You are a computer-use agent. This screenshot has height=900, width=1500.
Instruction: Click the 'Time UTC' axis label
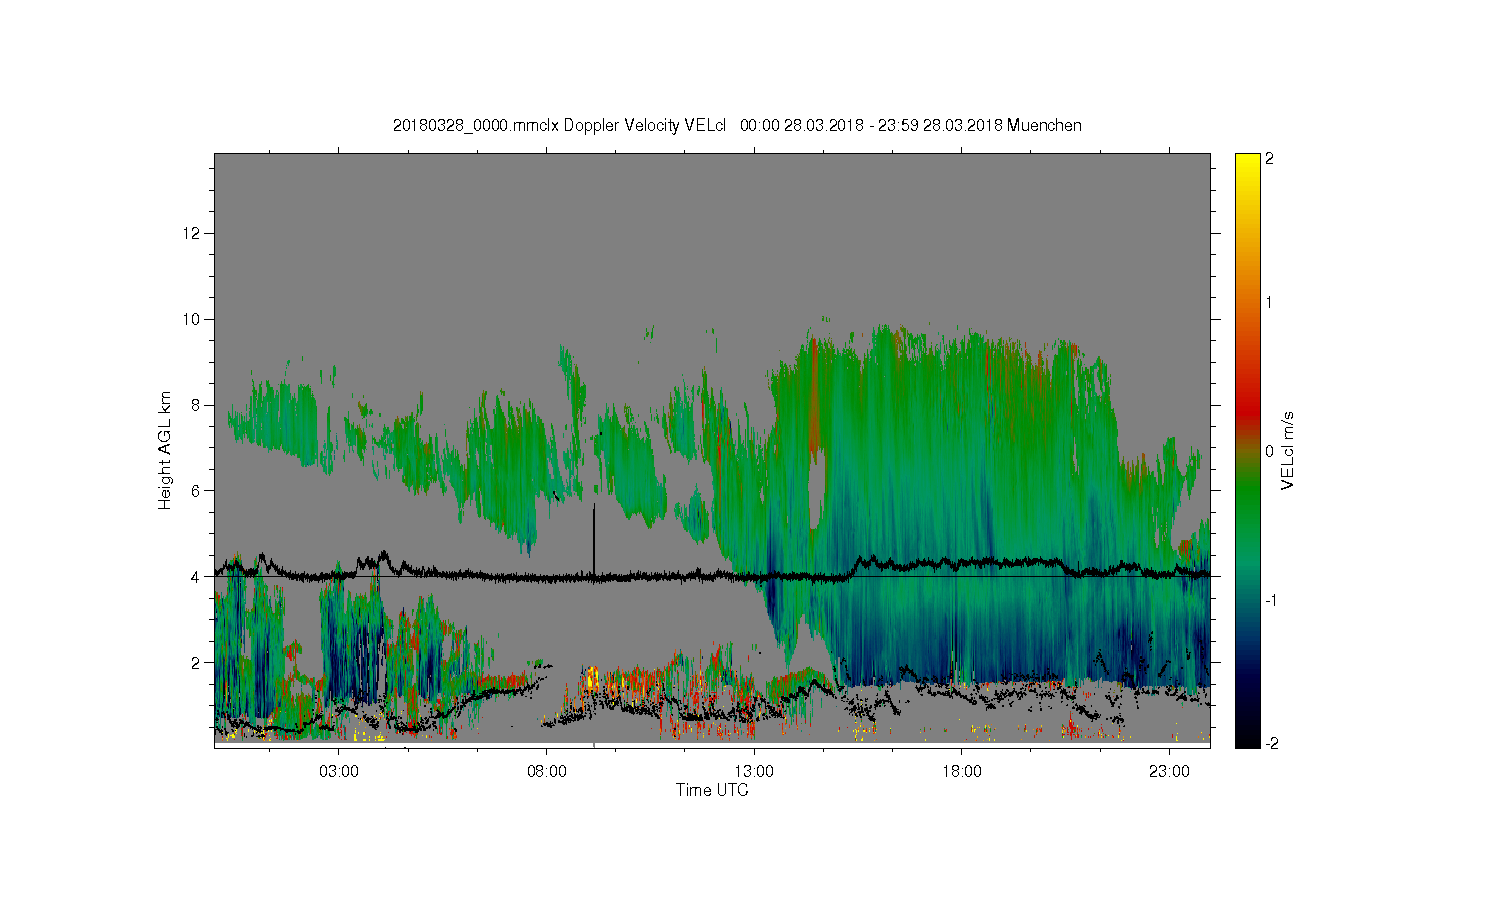712,790
